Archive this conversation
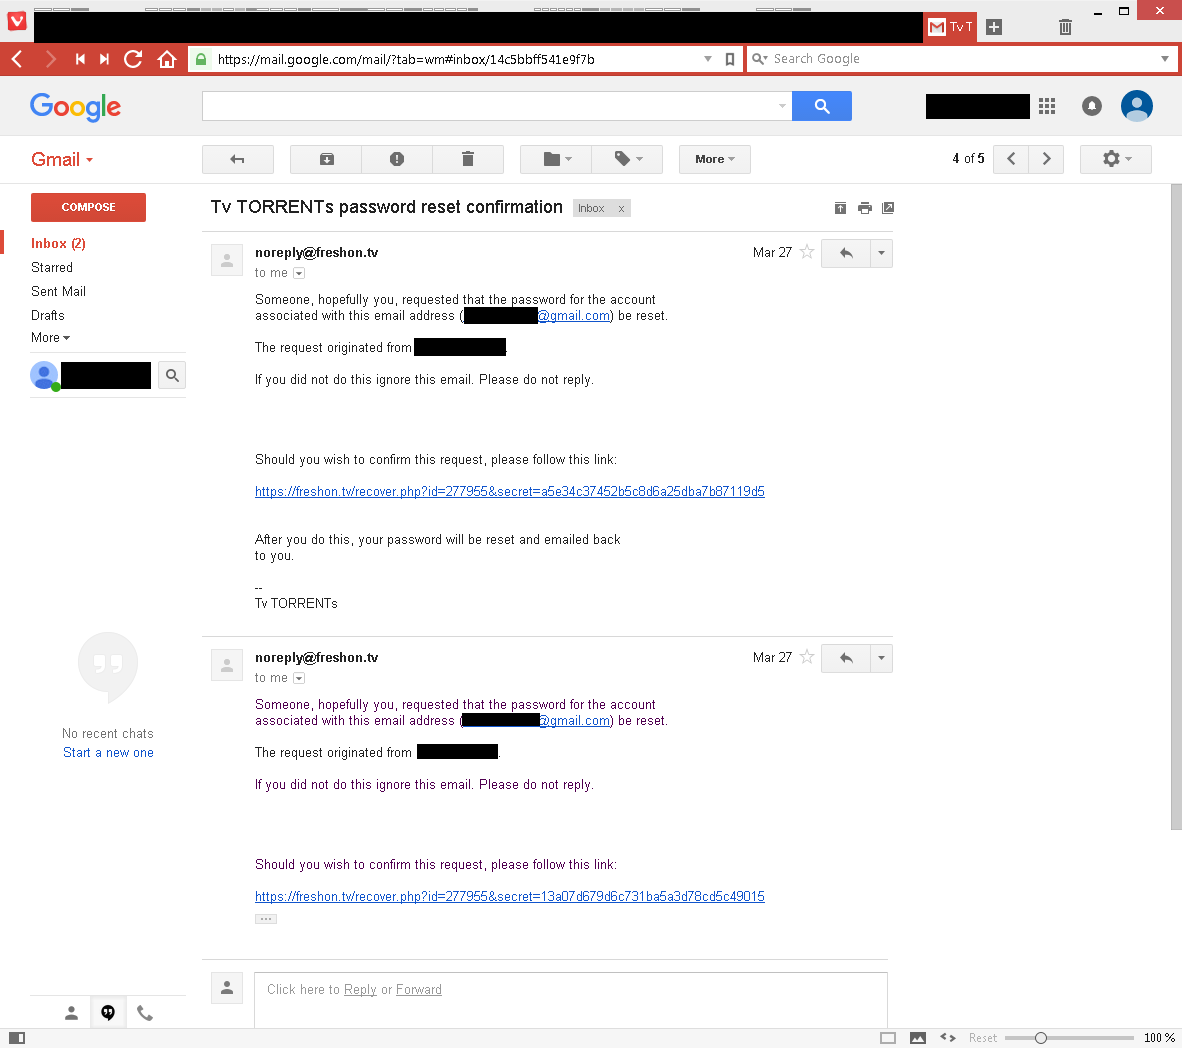Viewport: 1182px width, 1048px height. (x=326, y=159)
